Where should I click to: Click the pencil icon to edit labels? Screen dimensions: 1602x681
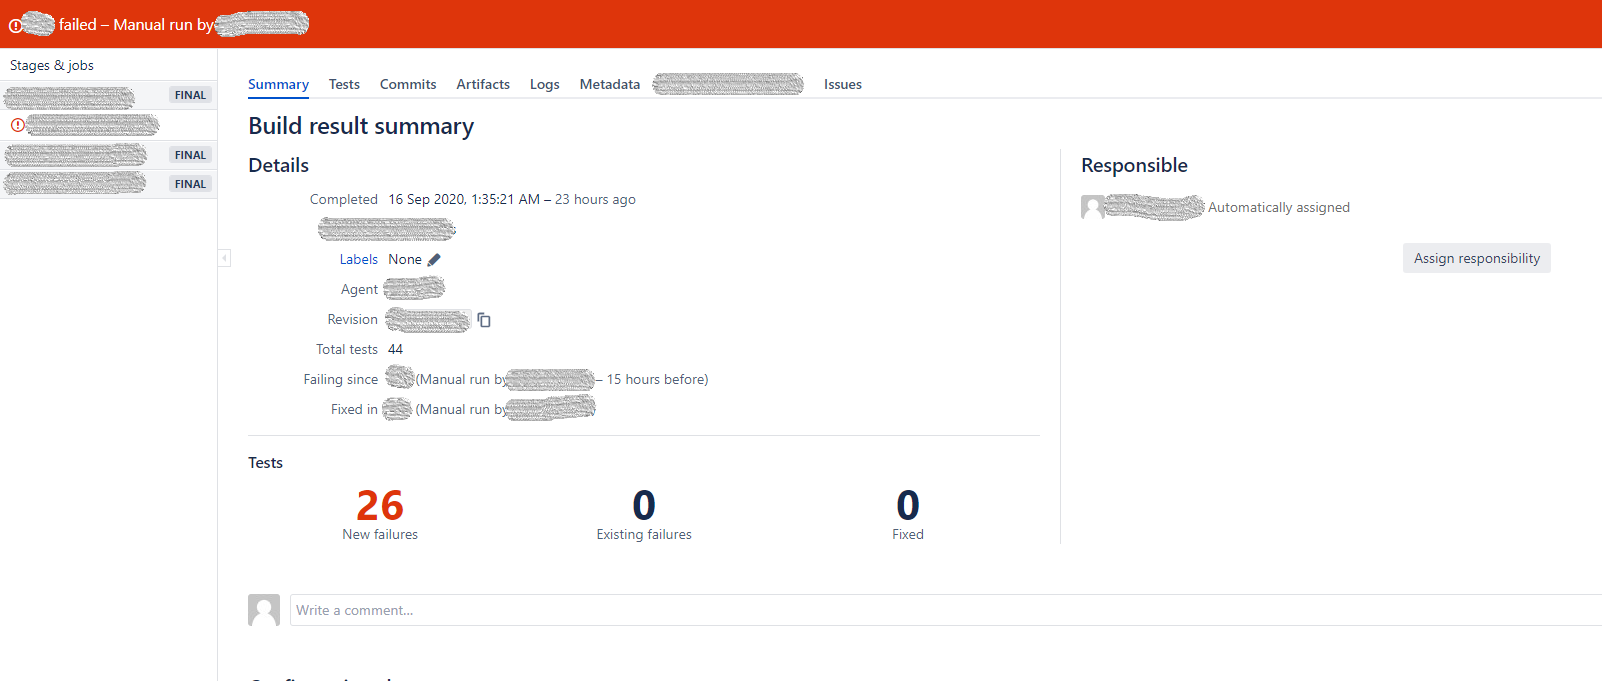pos(434,260)
